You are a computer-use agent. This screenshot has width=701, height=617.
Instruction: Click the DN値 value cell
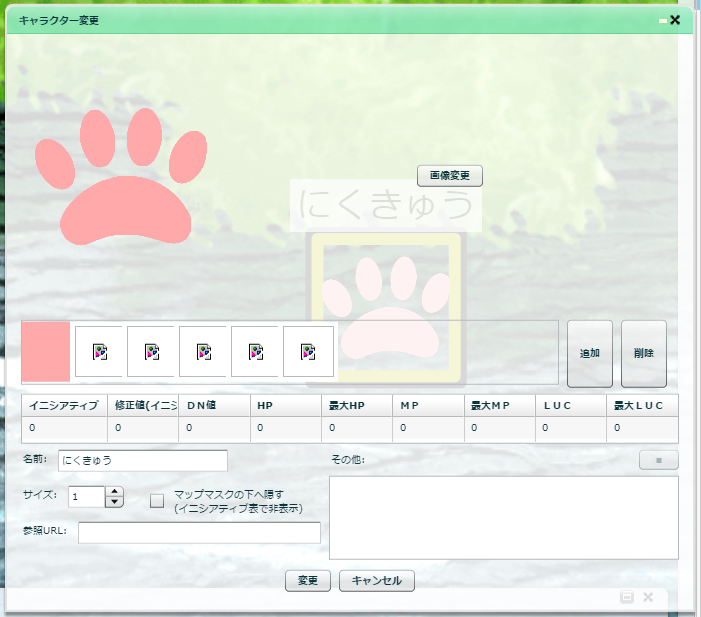pos(215,429)
